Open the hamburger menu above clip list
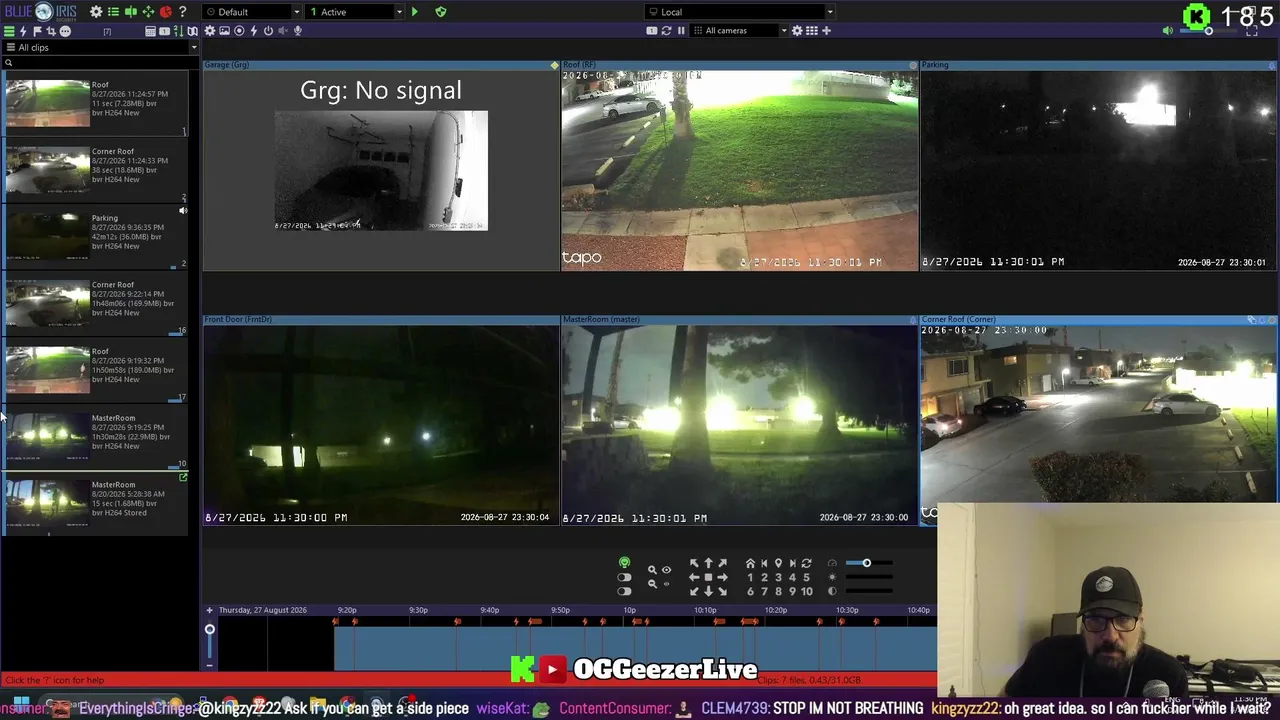The image size is (1280, 720). click(9, 31)
